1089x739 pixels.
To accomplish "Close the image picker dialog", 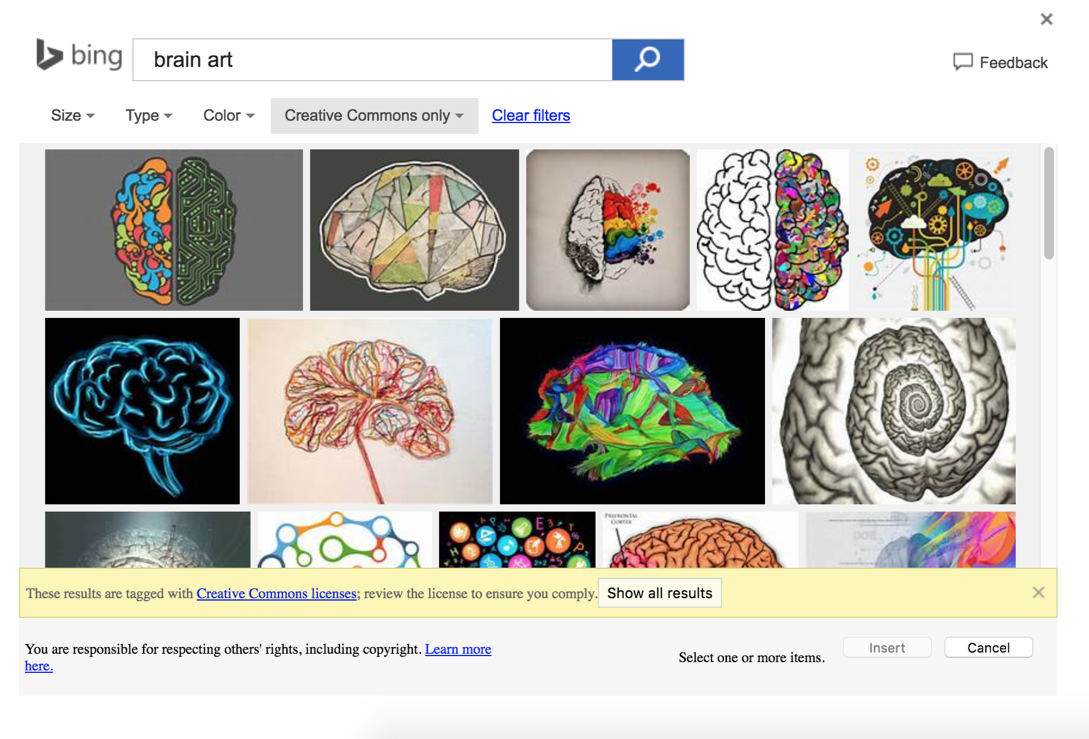I will click(x=1046, y=18).
